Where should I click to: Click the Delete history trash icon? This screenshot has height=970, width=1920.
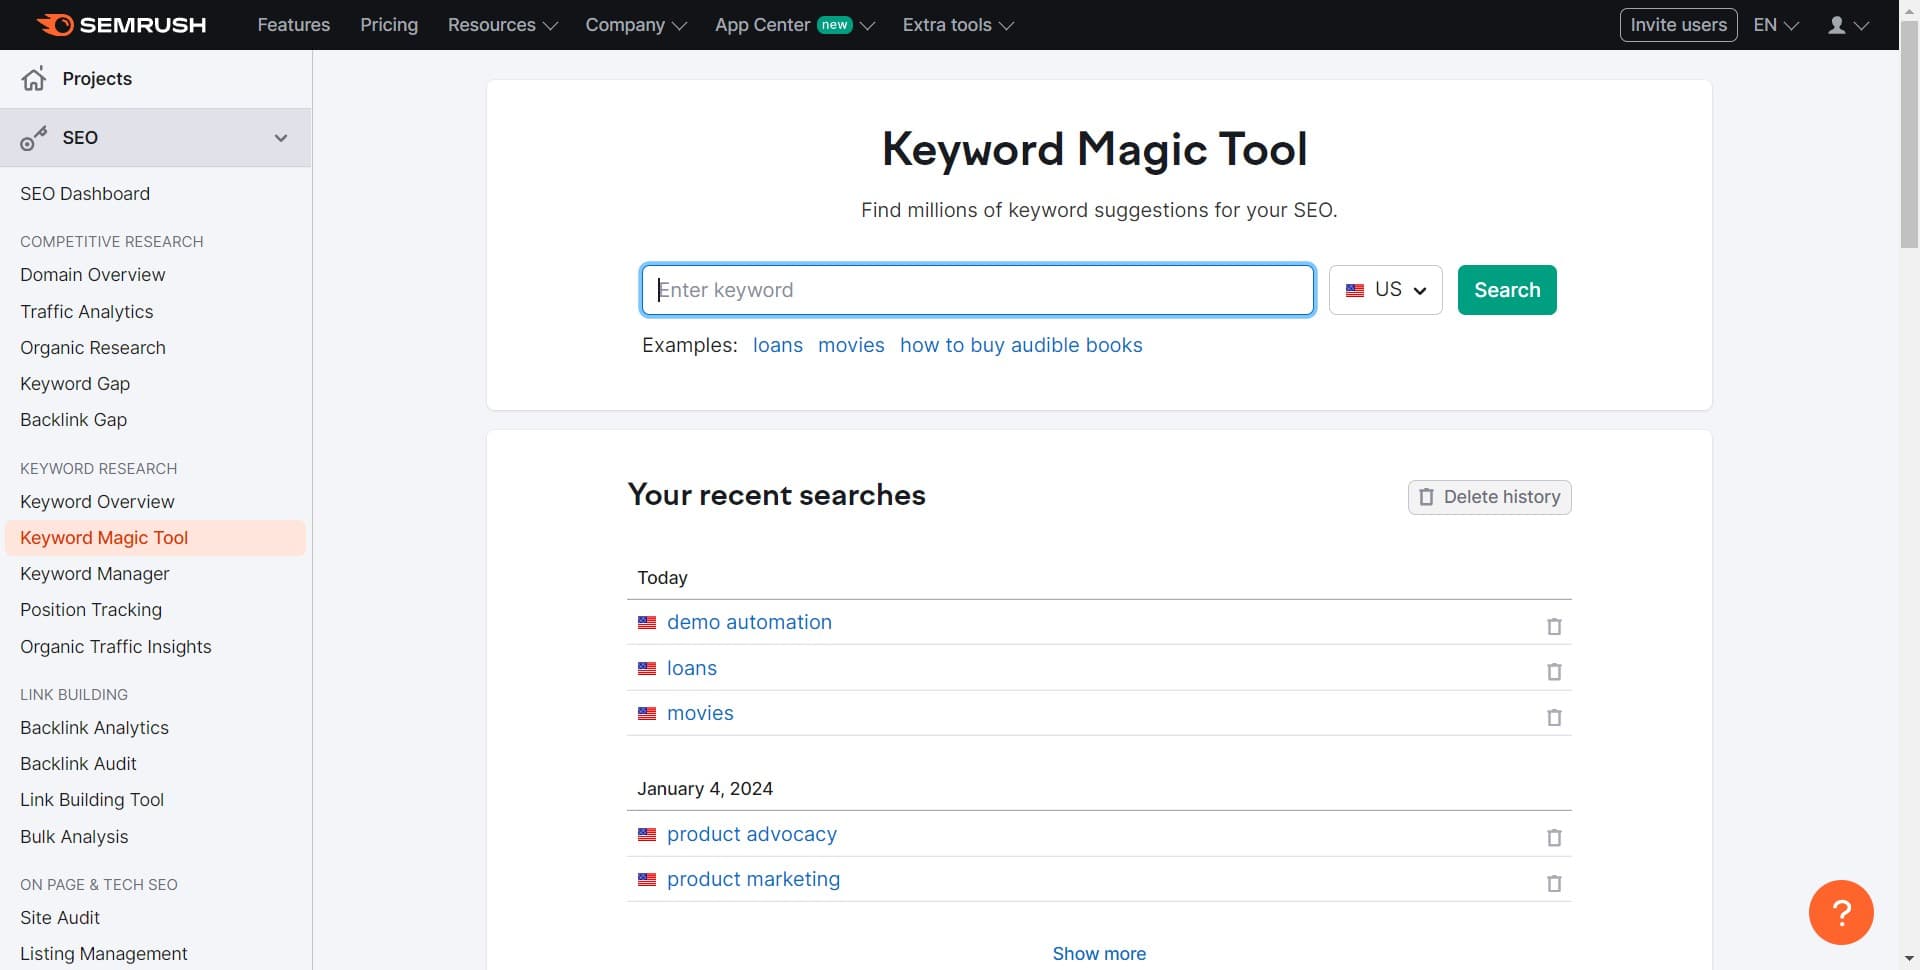[x=1426, y=497]
